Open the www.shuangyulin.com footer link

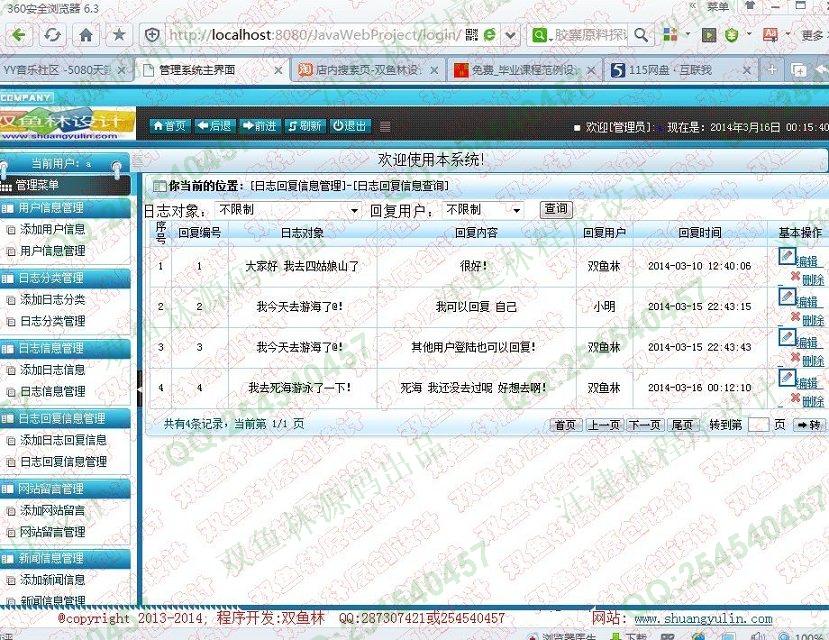703,619
